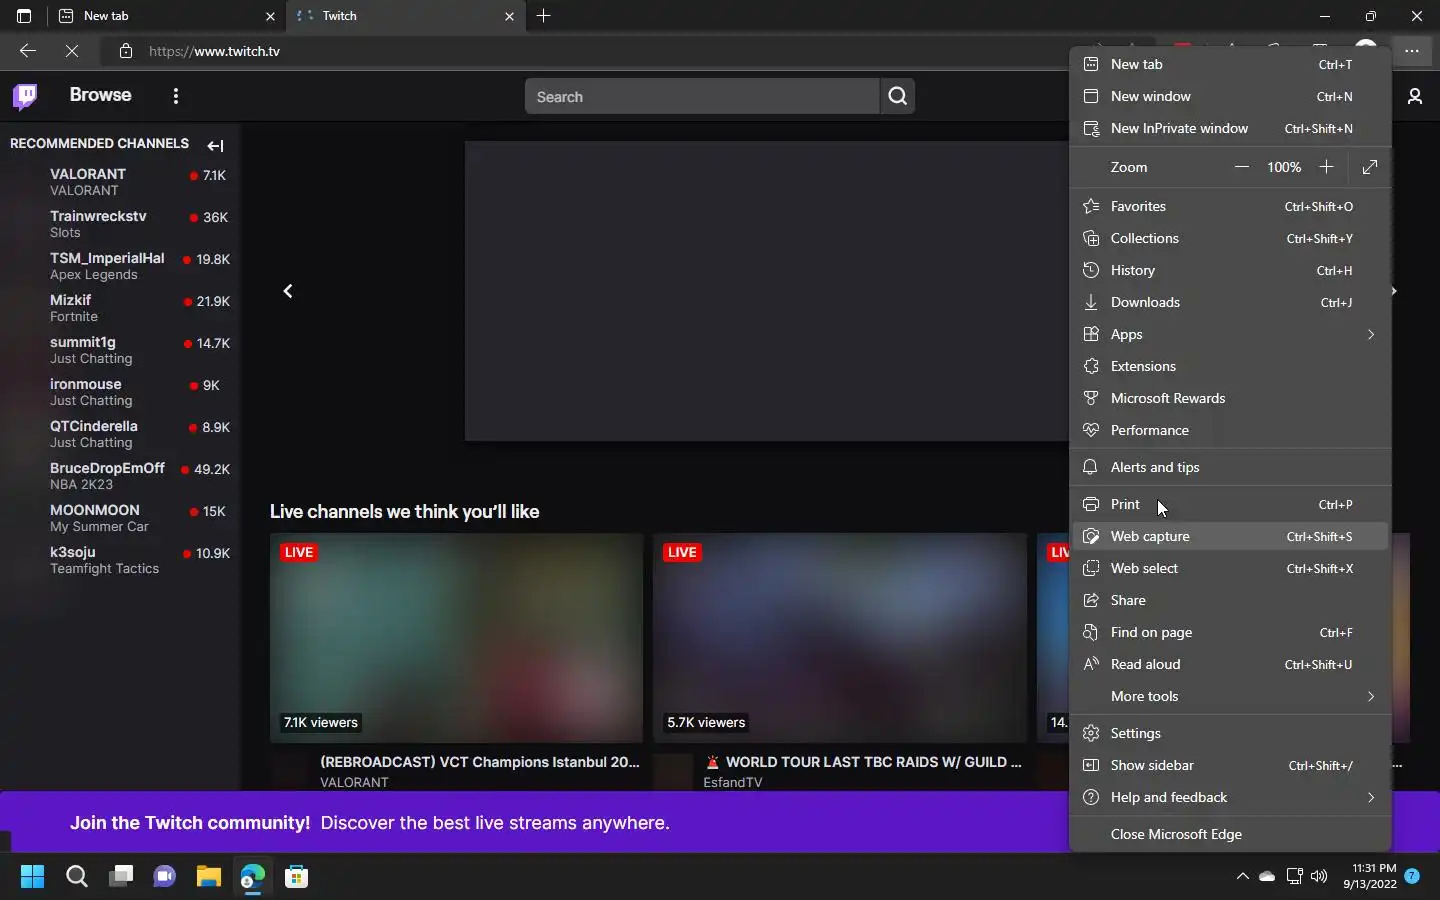Click the Edge settings and more dots

tap(1412, 51)
